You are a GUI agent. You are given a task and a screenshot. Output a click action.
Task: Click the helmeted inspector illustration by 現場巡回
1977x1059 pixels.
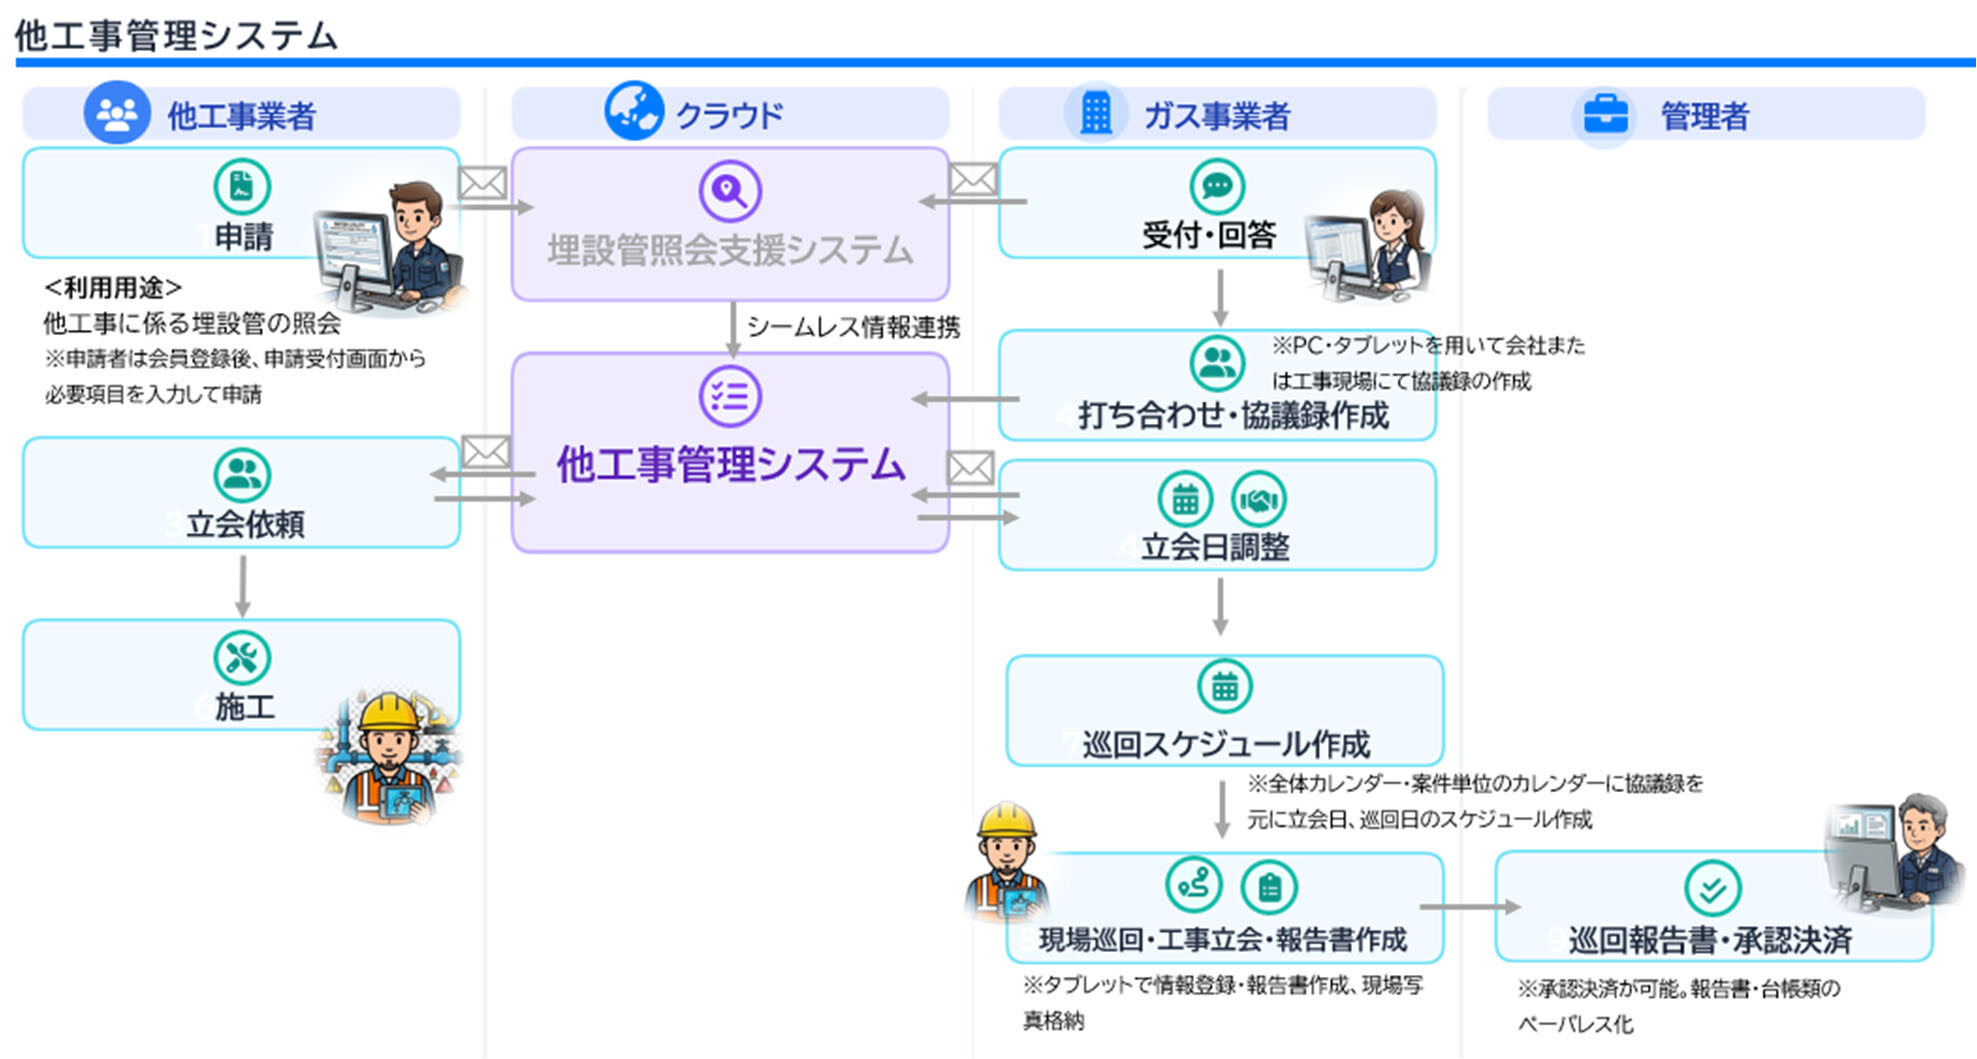(1007, 859)
